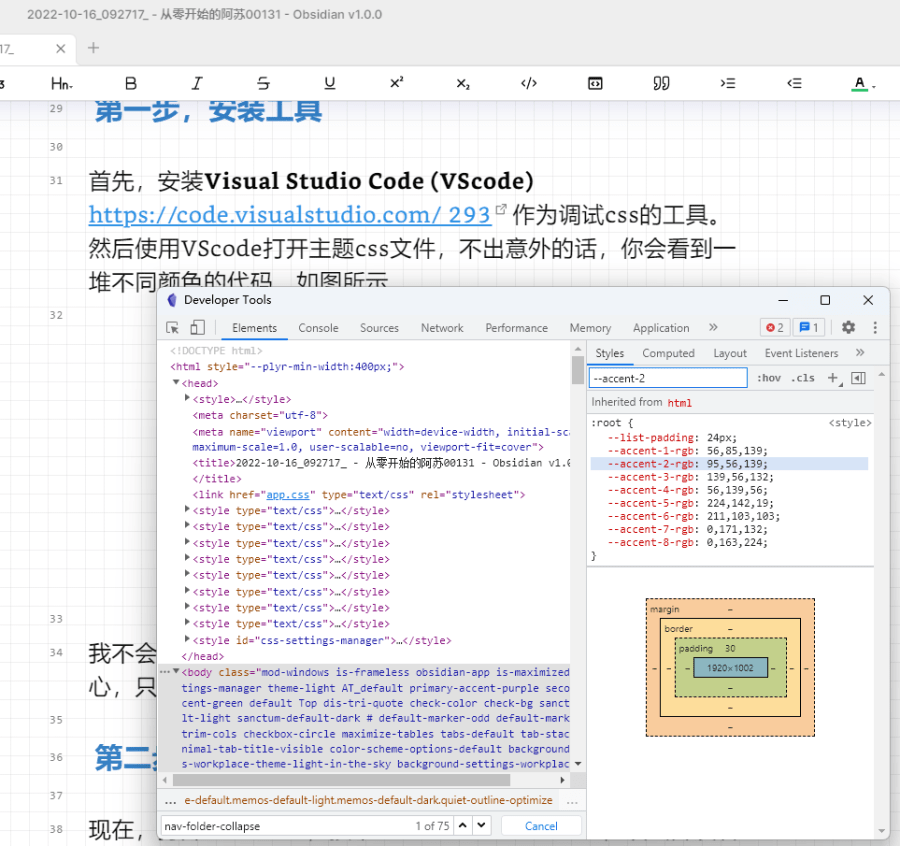Switch to the Event Listeners pane
Screen dimensions: 900x846
click(801, 353)
